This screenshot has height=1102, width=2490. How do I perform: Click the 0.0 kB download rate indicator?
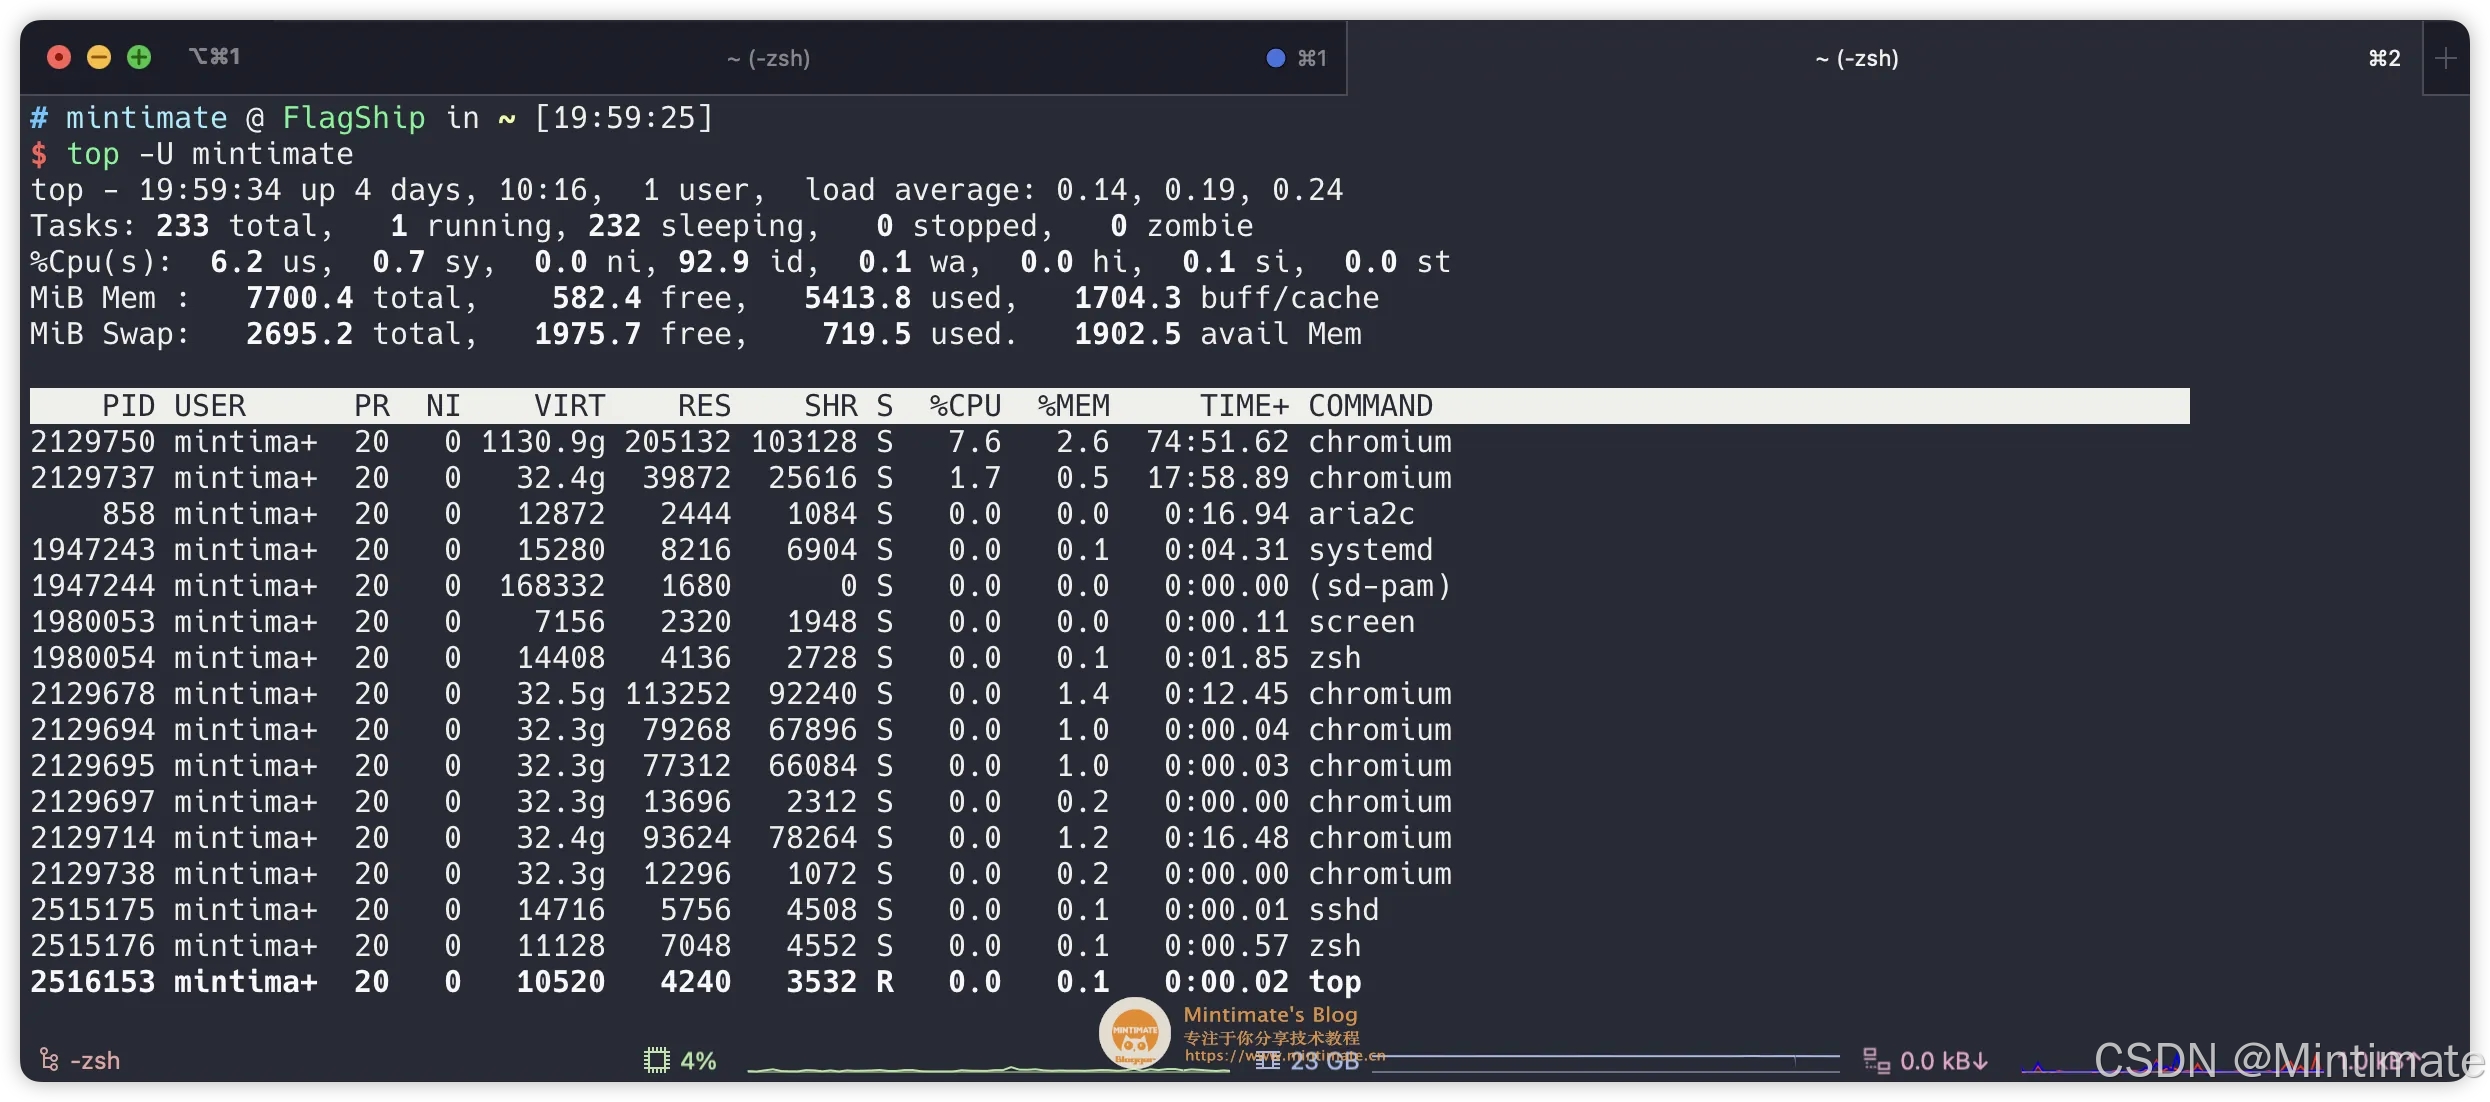1943,1060
